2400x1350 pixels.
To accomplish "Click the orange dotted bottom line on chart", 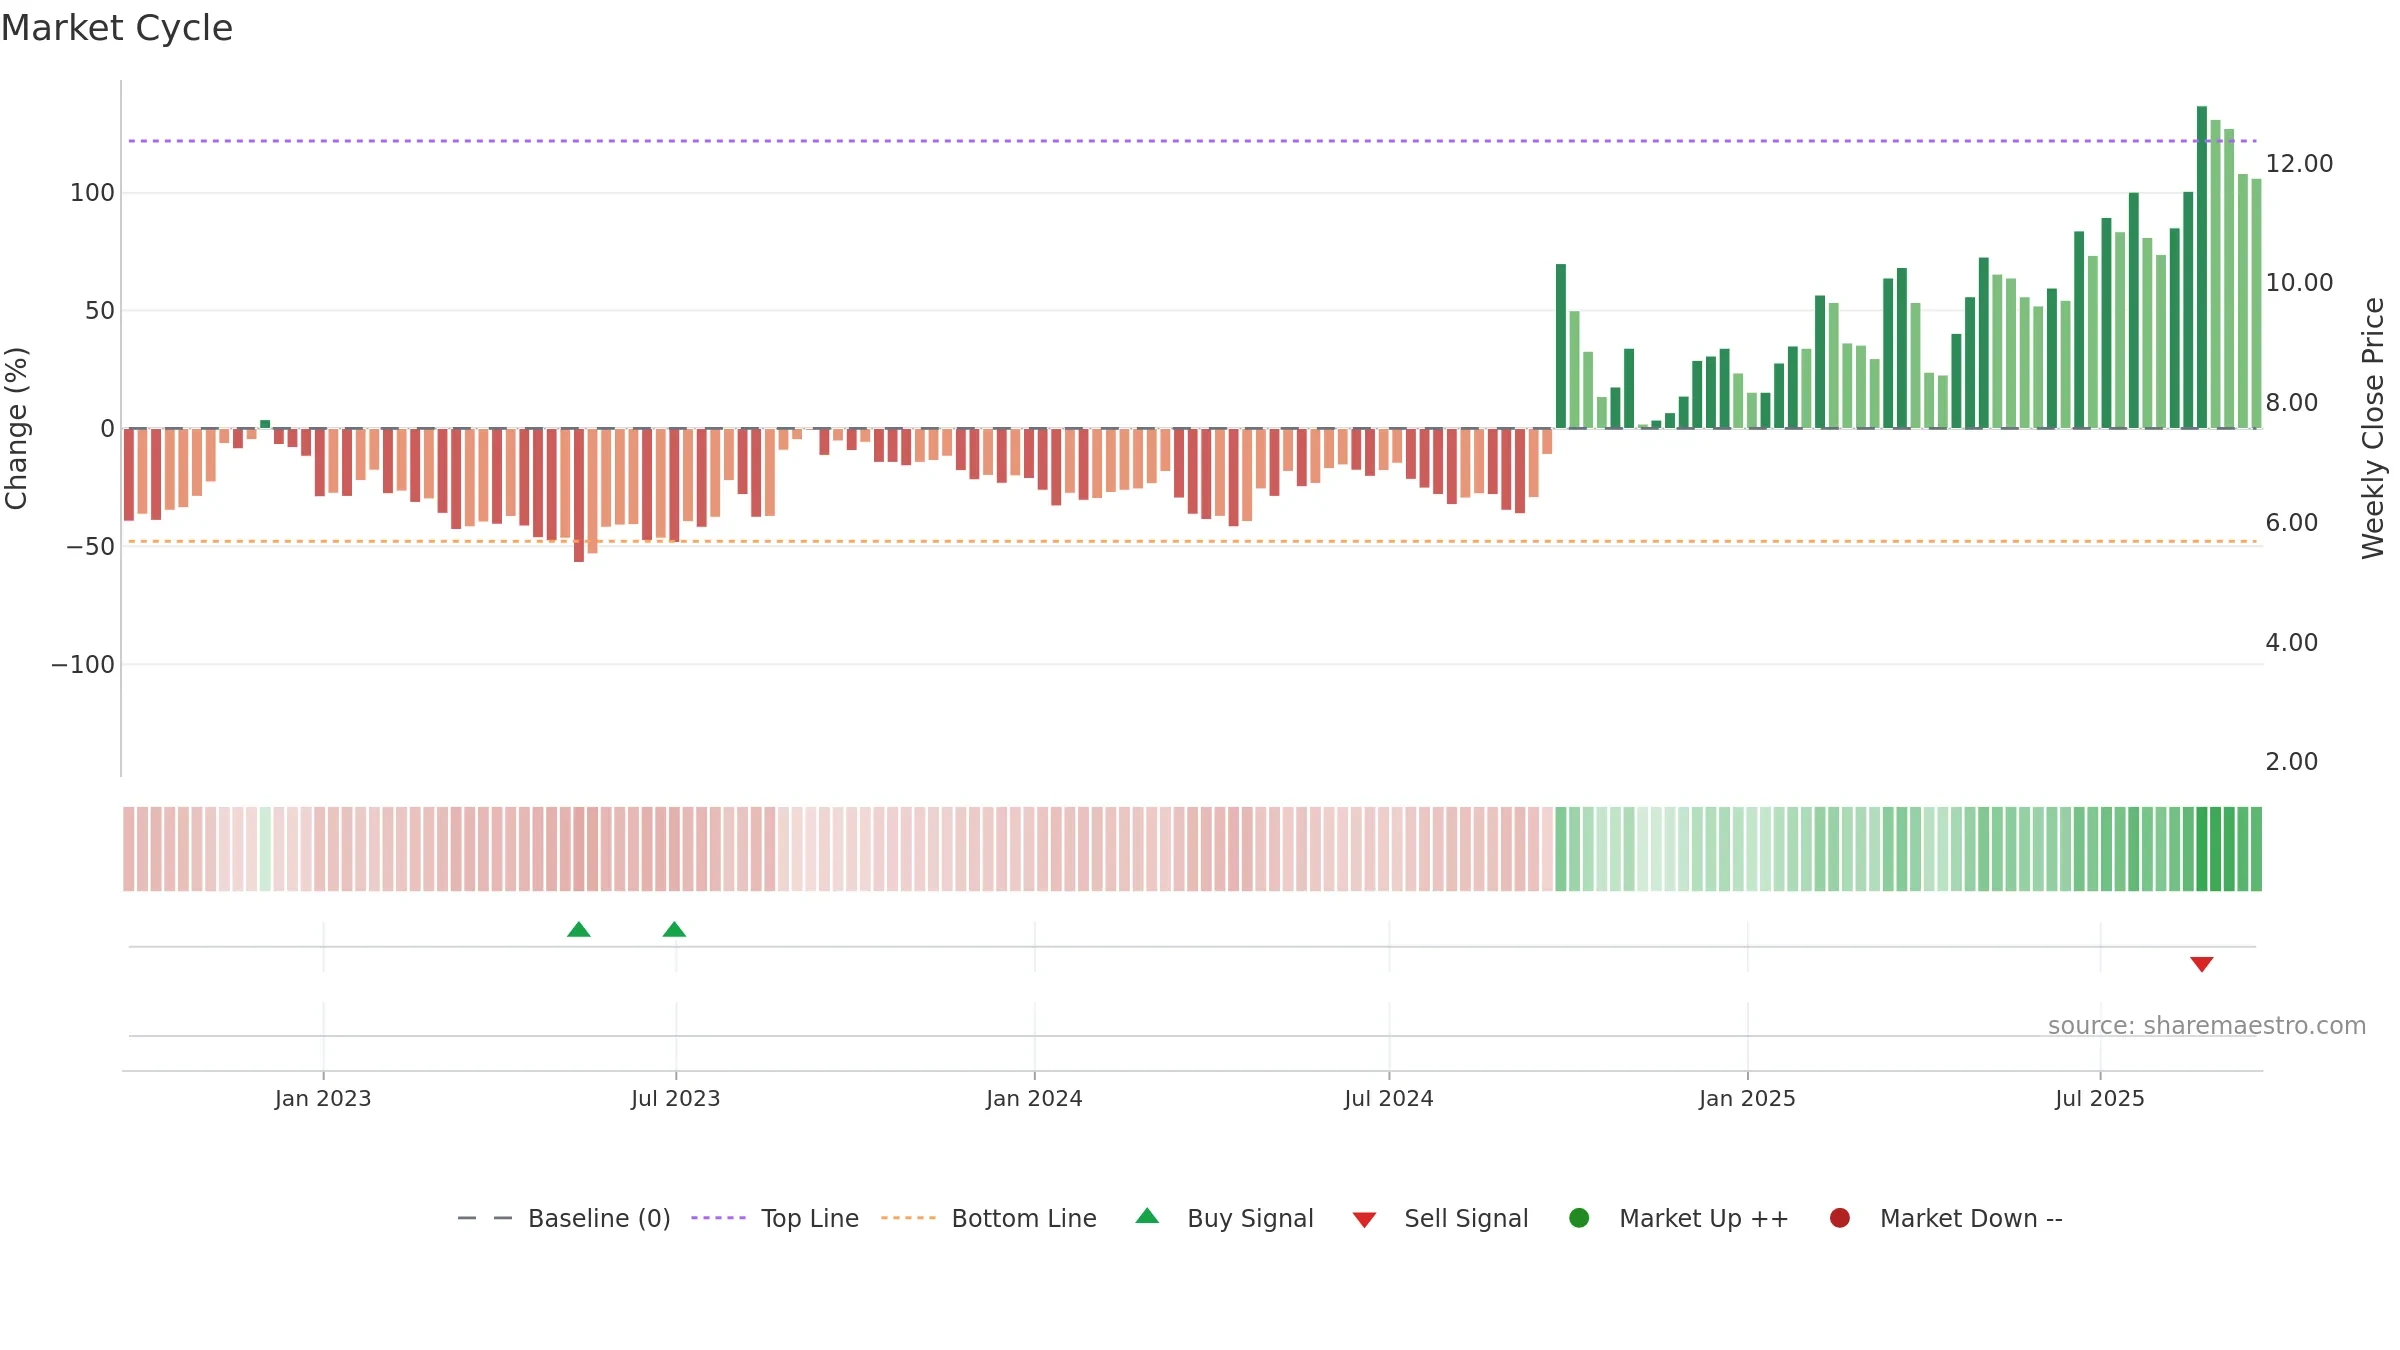I will (1192, 541).
